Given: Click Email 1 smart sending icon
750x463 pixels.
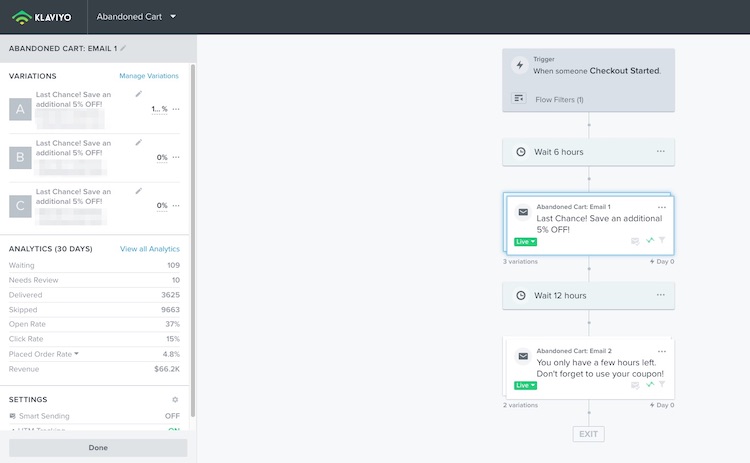Looking at the screenshot, I should click(635, 241).
